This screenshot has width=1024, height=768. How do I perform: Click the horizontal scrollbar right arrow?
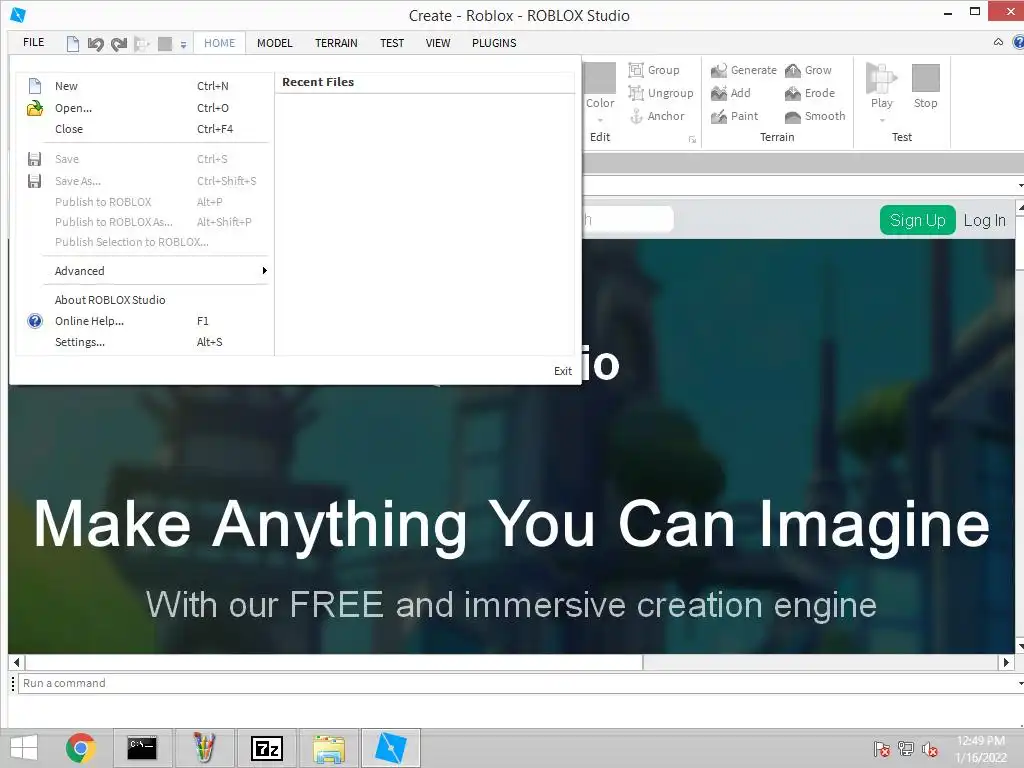pyautogui.click(x=1006, y=662)
